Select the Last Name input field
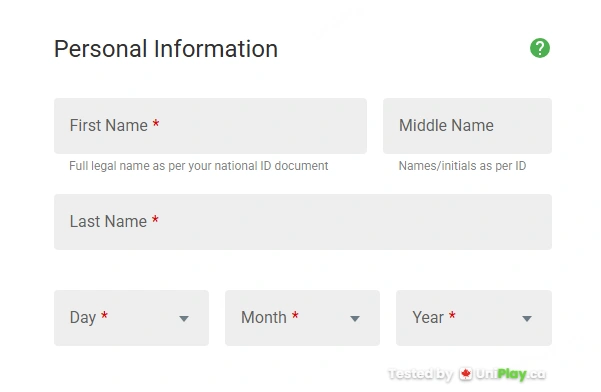 (x=303, y=222)
